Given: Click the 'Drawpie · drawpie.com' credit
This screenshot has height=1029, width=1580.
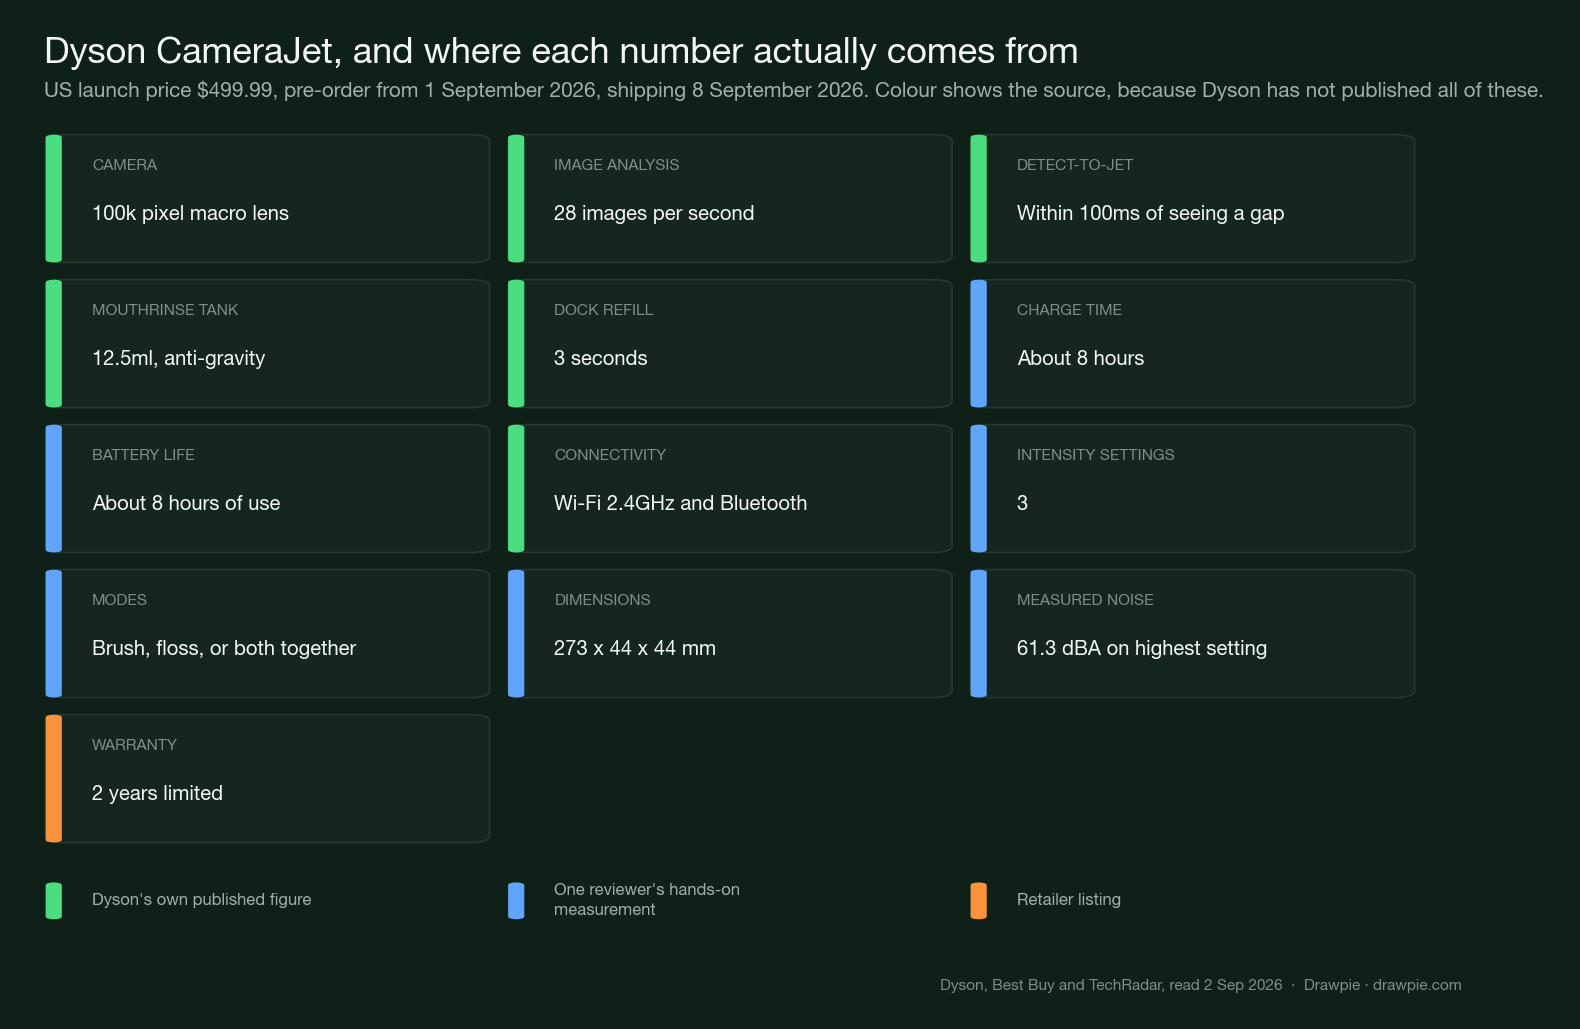Looking at the screenshot, I should [x=1383, y=985].
